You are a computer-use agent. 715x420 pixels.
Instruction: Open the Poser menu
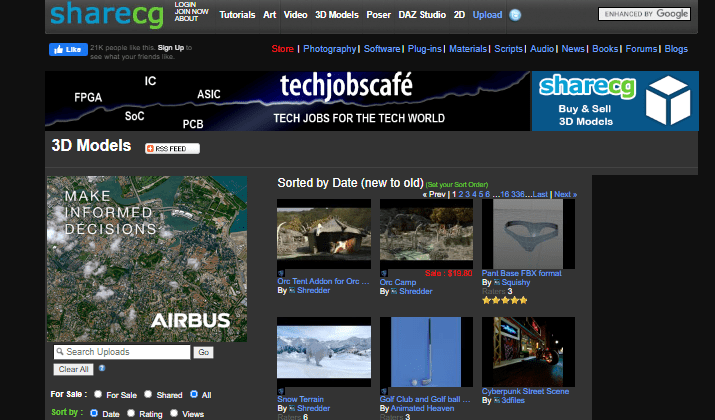(378, 15)
